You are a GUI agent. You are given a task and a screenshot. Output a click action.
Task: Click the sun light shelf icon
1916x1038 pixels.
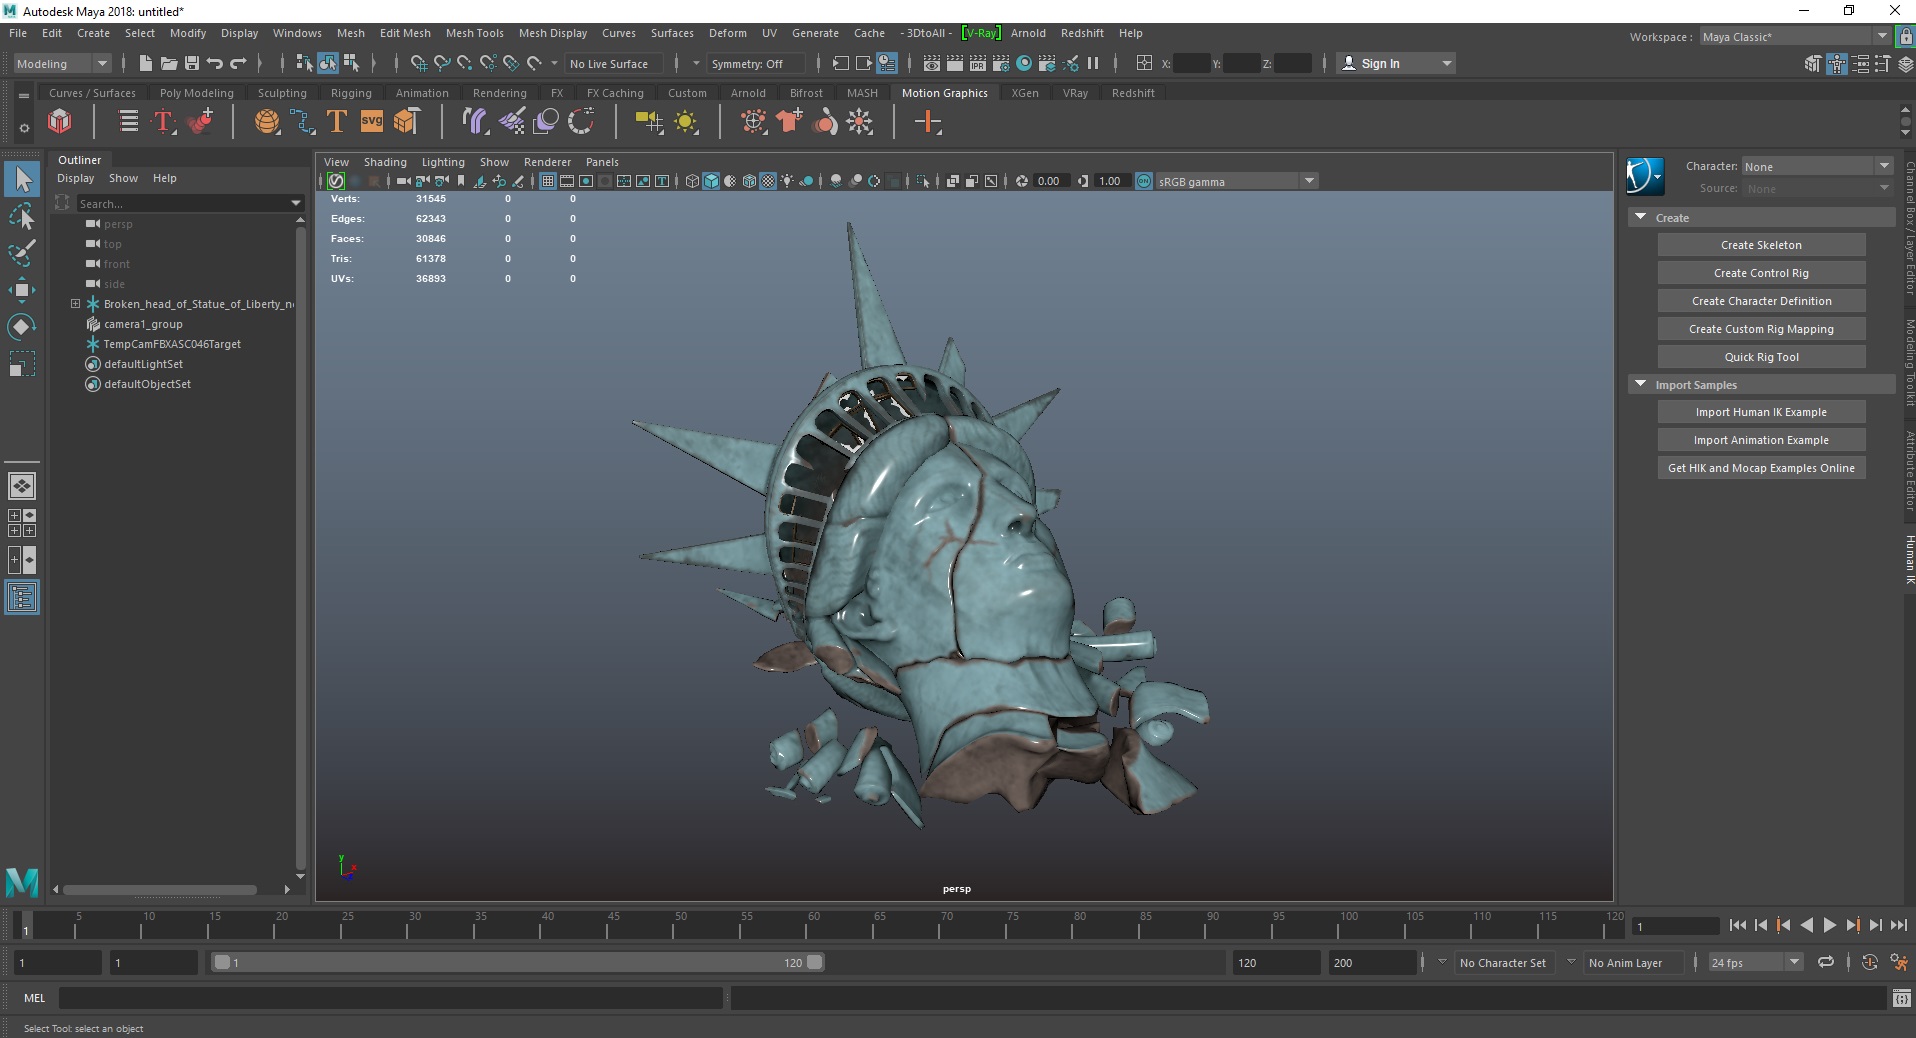685,122
